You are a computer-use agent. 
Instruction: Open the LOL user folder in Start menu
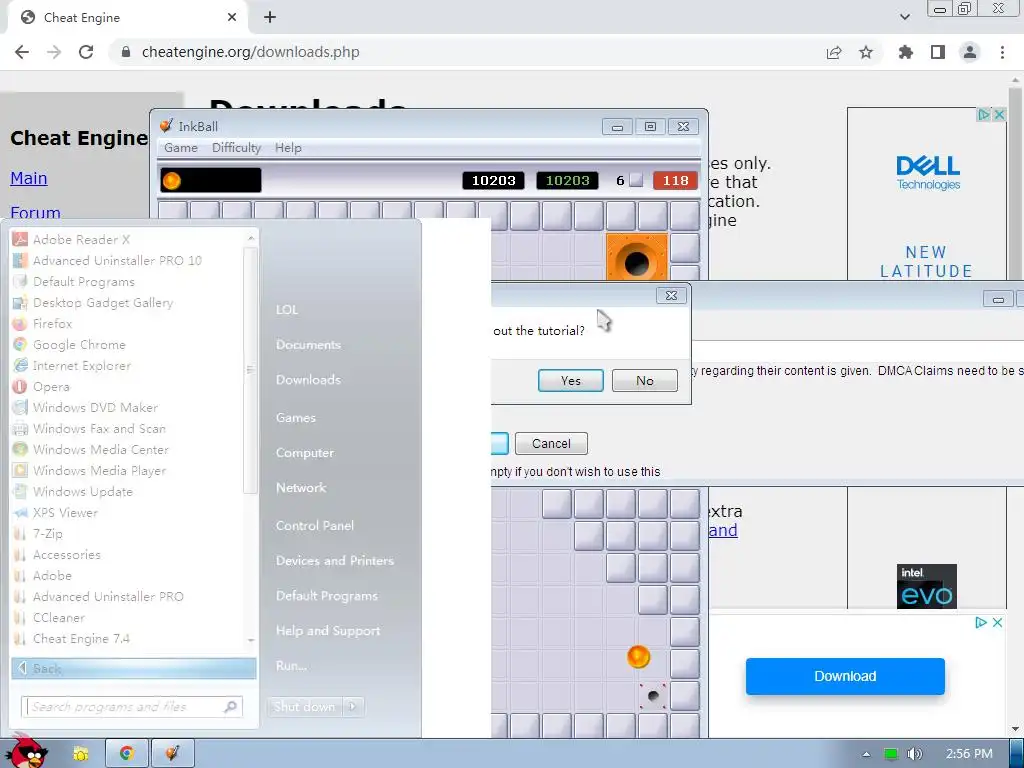287,310
